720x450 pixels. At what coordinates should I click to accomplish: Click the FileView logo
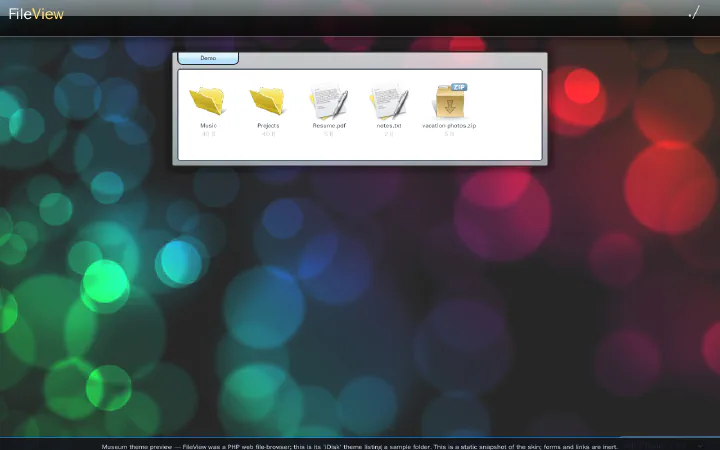tap(36, 14)
